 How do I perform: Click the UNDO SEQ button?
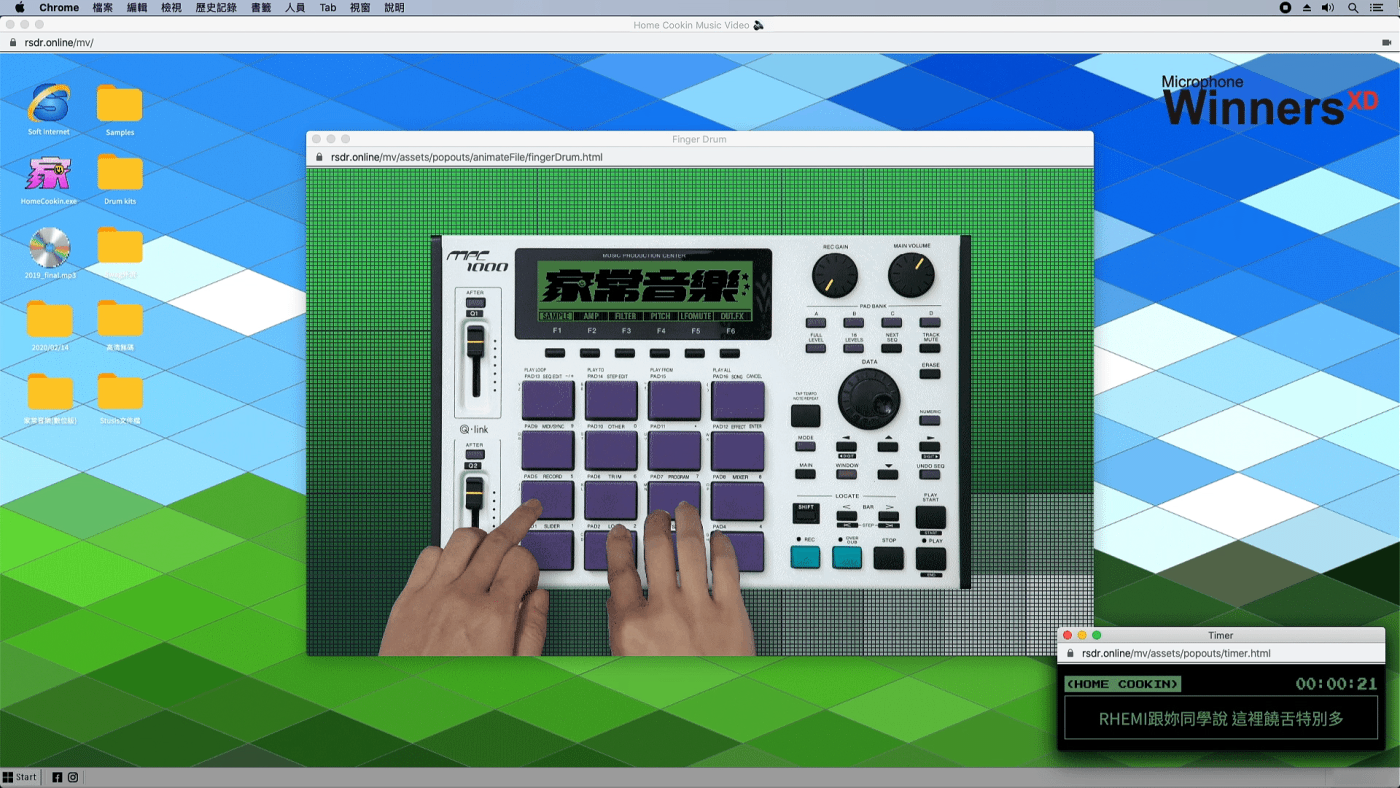[x=930, y=473]
